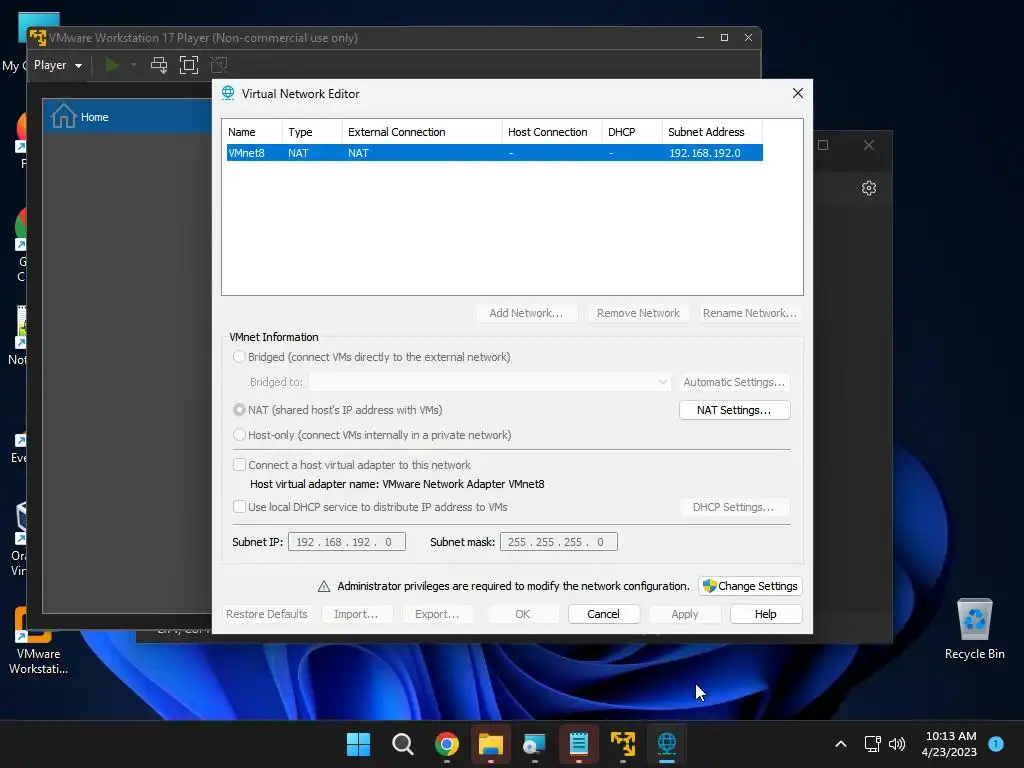Click the Unity mode toolbar icon
This screenshot has width=1024, height=768.
219,65
